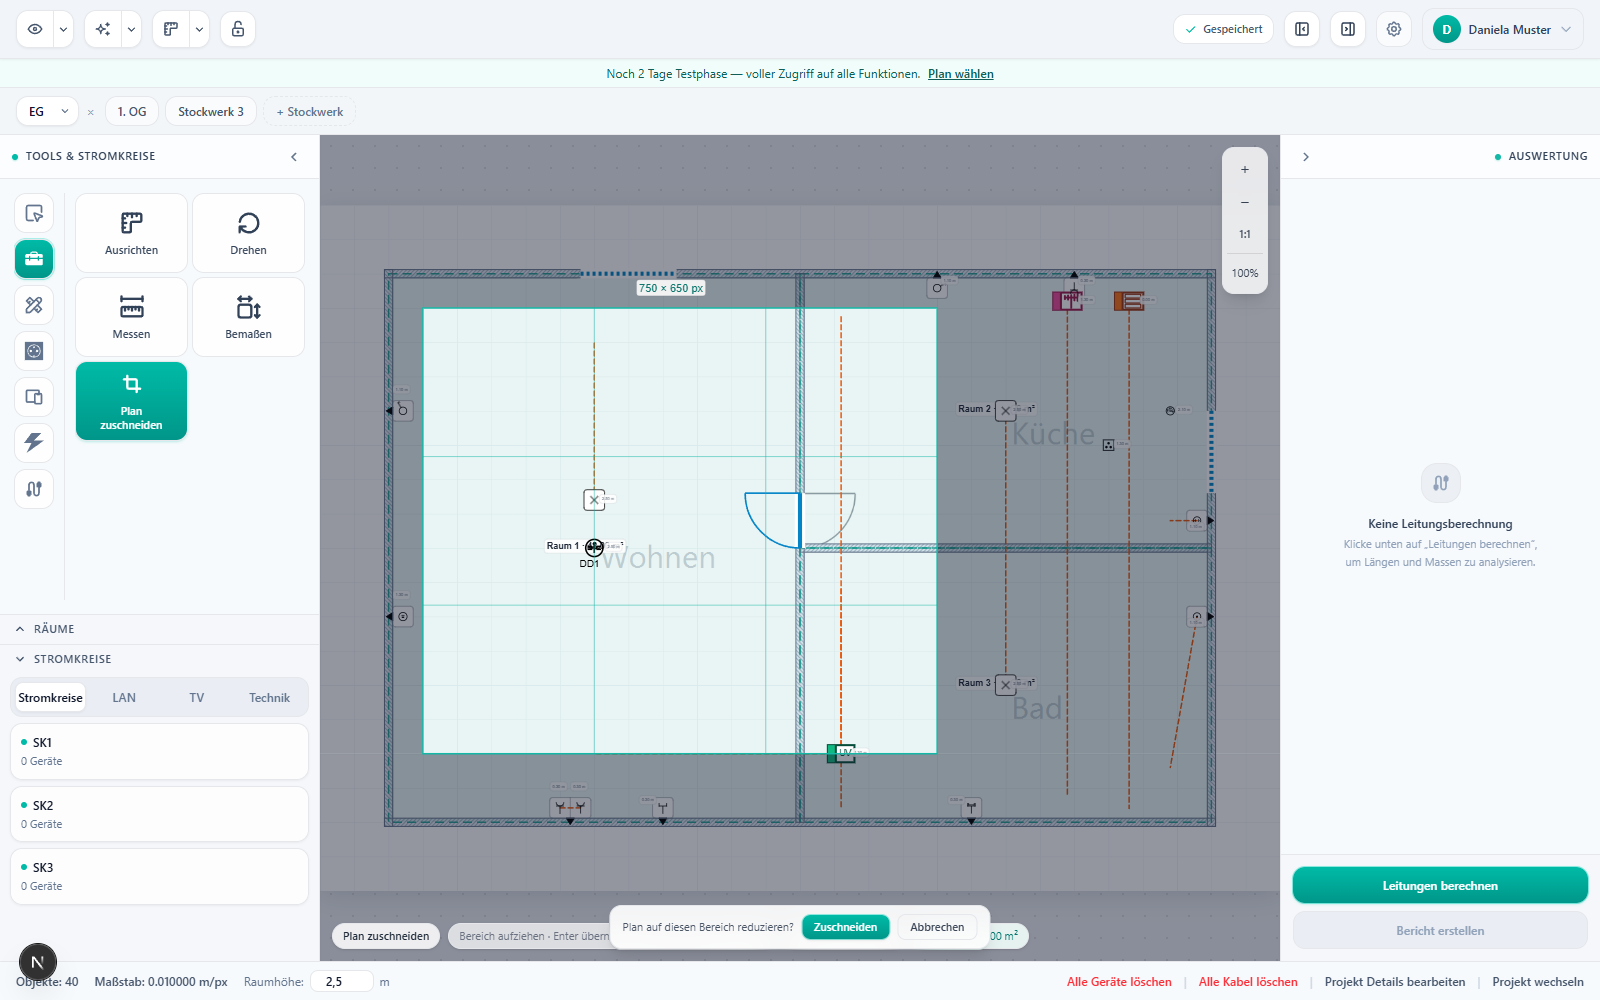Screen dimensions: 1600x1000
Task: Choose the Ausrichten tool
Action: pyautogui.click(x=131, y=233)
